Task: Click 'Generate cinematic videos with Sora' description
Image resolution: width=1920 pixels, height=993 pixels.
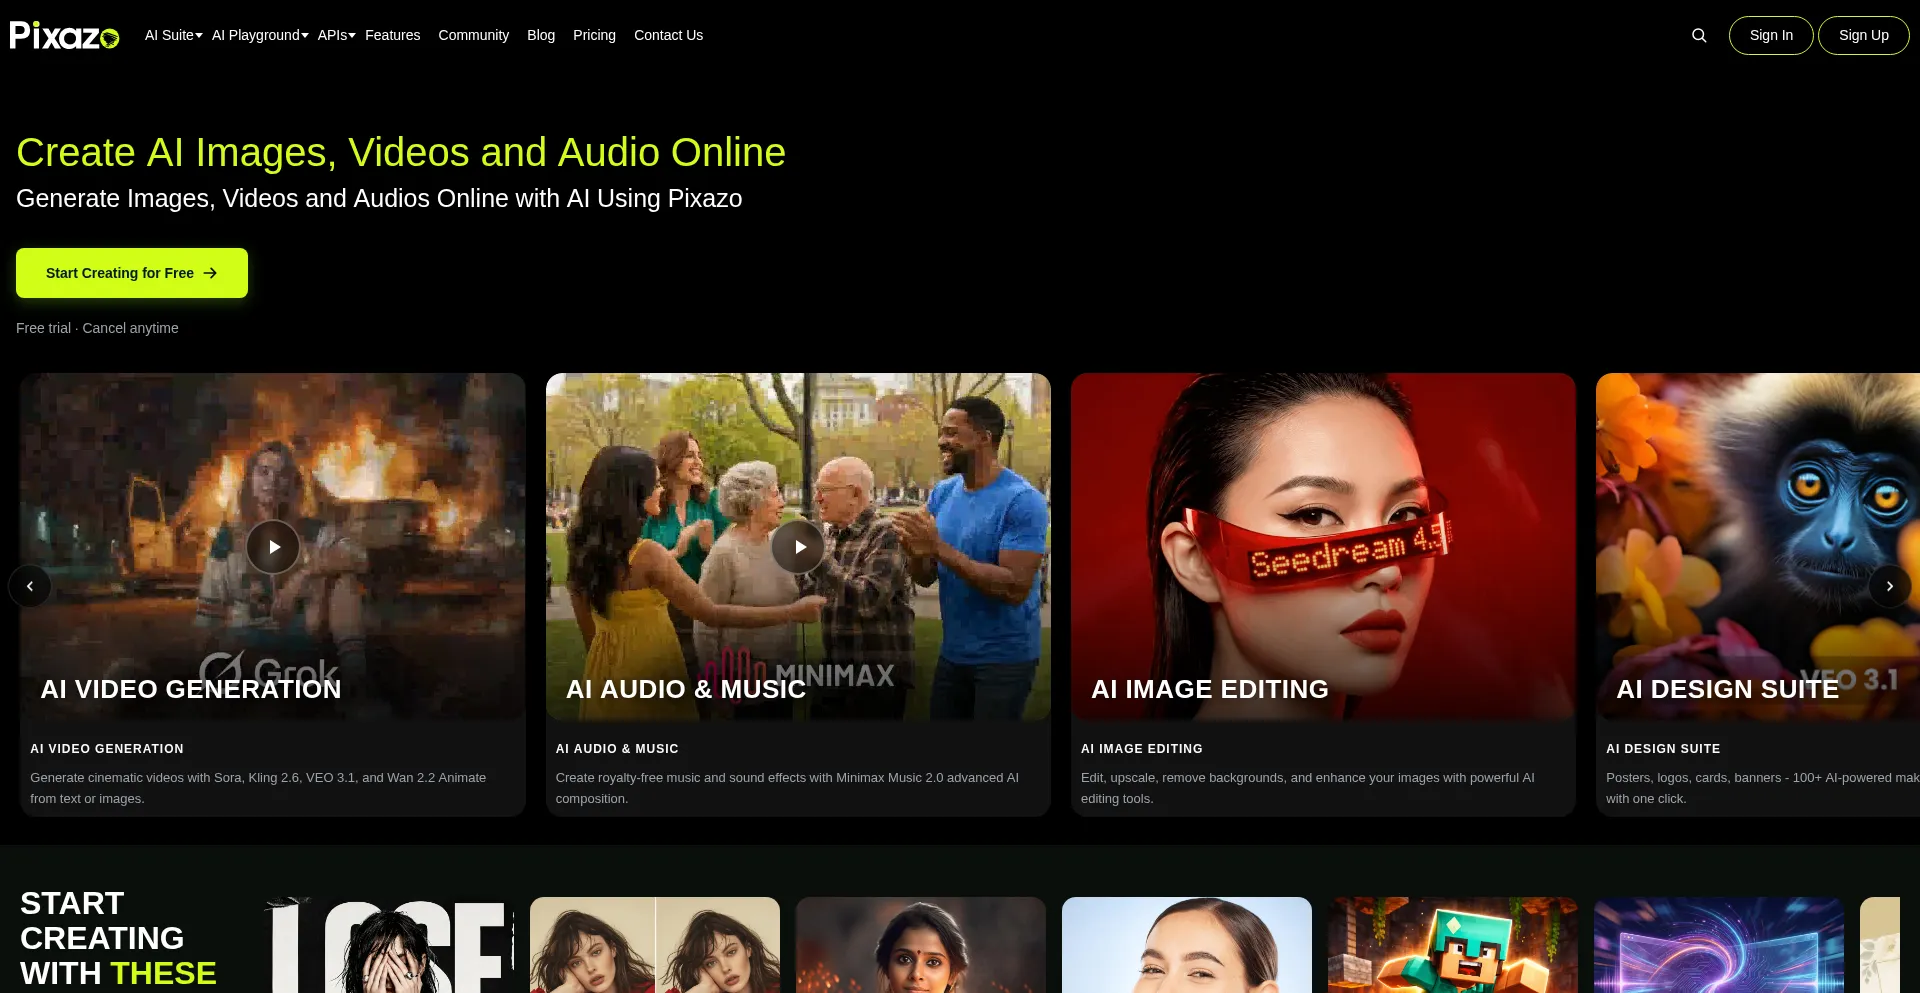Action: pos(258,788)
